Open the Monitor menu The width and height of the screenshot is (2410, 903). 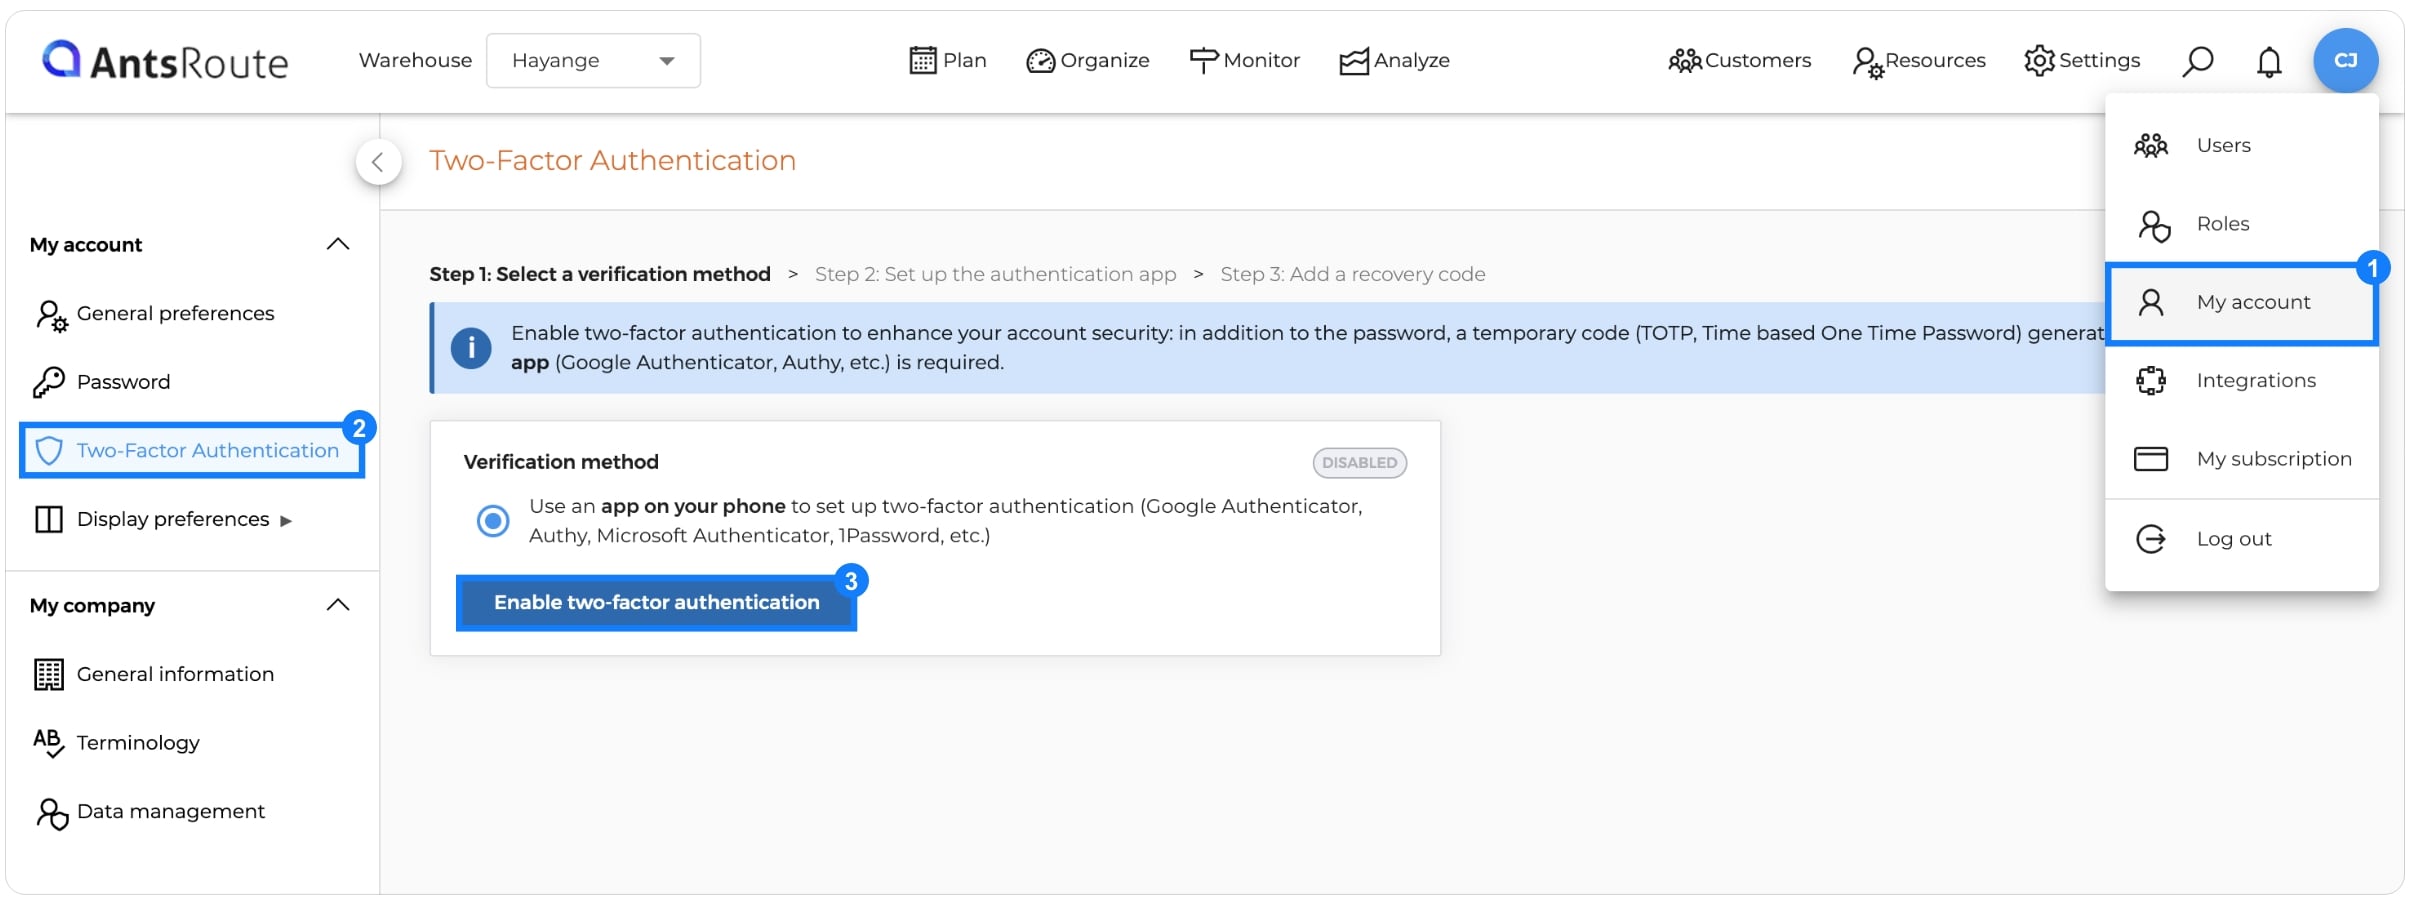click(1244, 61)
